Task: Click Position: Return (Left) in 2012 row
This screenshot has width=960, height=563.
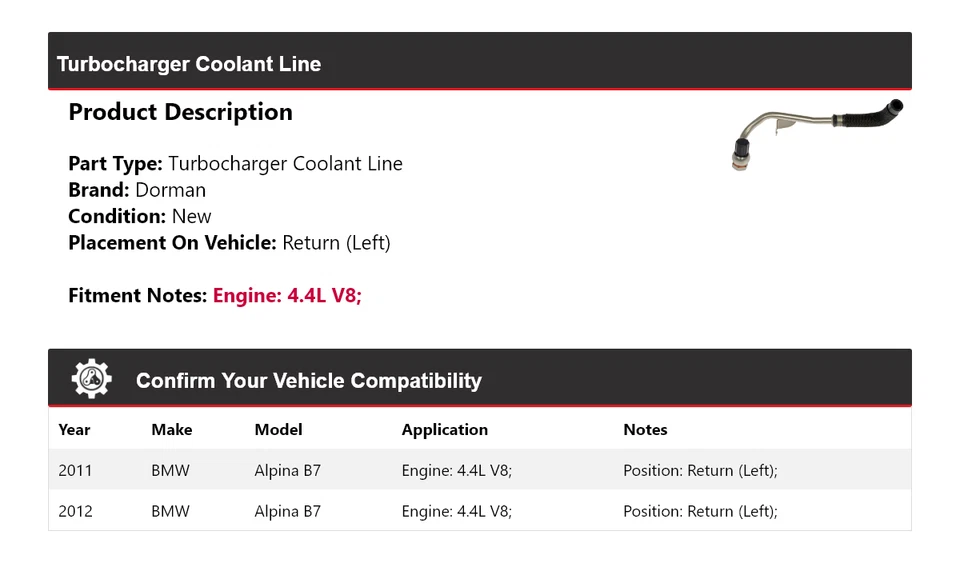Action: tap(700, 511)
